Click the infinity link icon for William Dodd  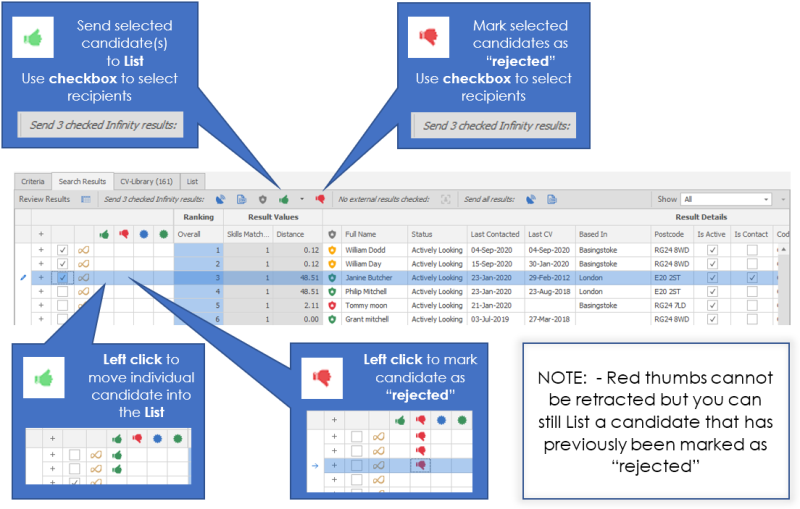86,249
